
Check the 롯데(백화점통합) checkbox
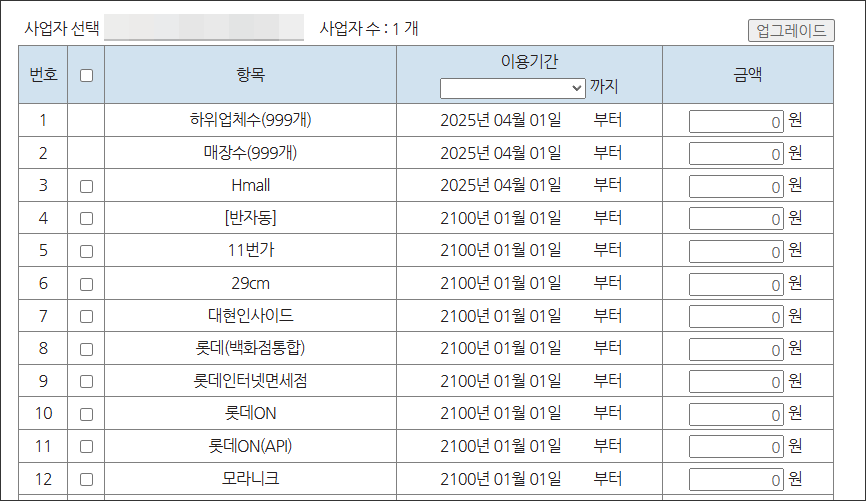point(86,349)
